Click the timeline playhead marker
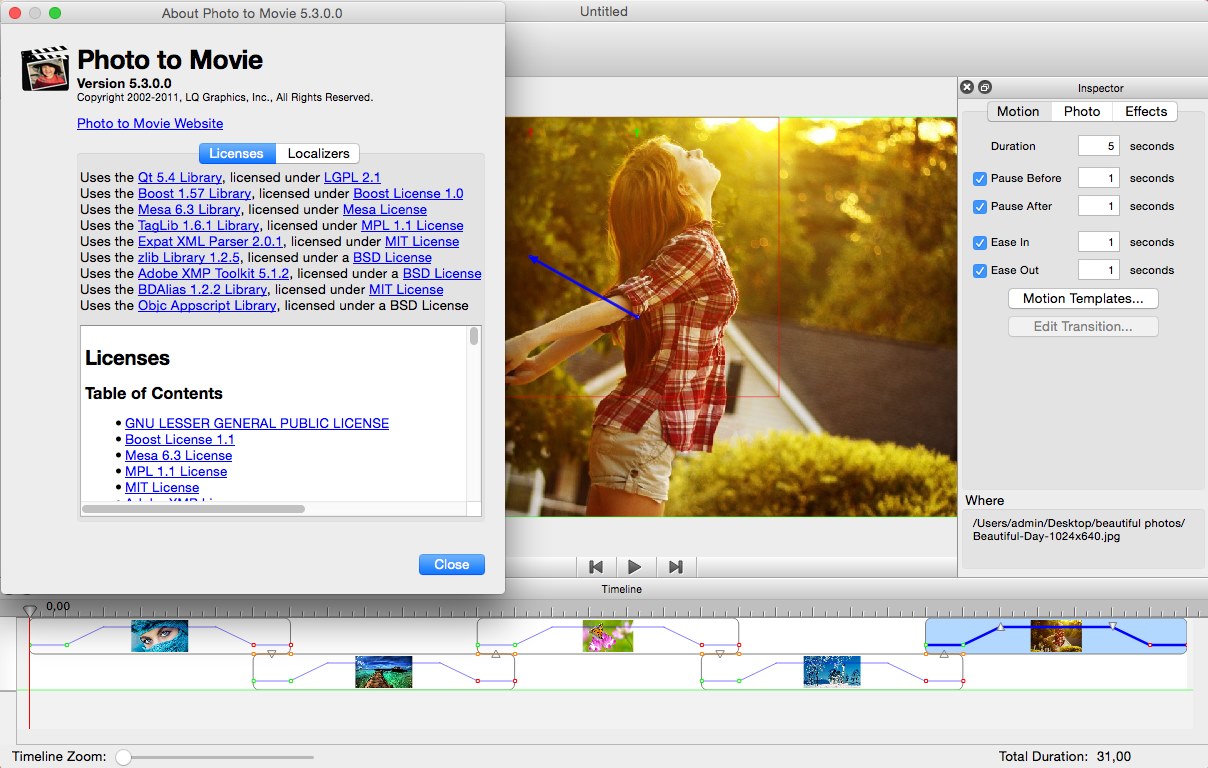 tap(30, 610)
